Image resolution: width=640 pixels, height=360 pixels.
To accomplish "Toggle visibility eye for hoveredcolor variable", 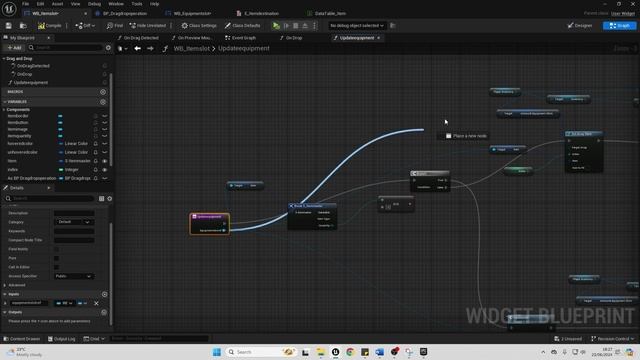I will 104,144.
